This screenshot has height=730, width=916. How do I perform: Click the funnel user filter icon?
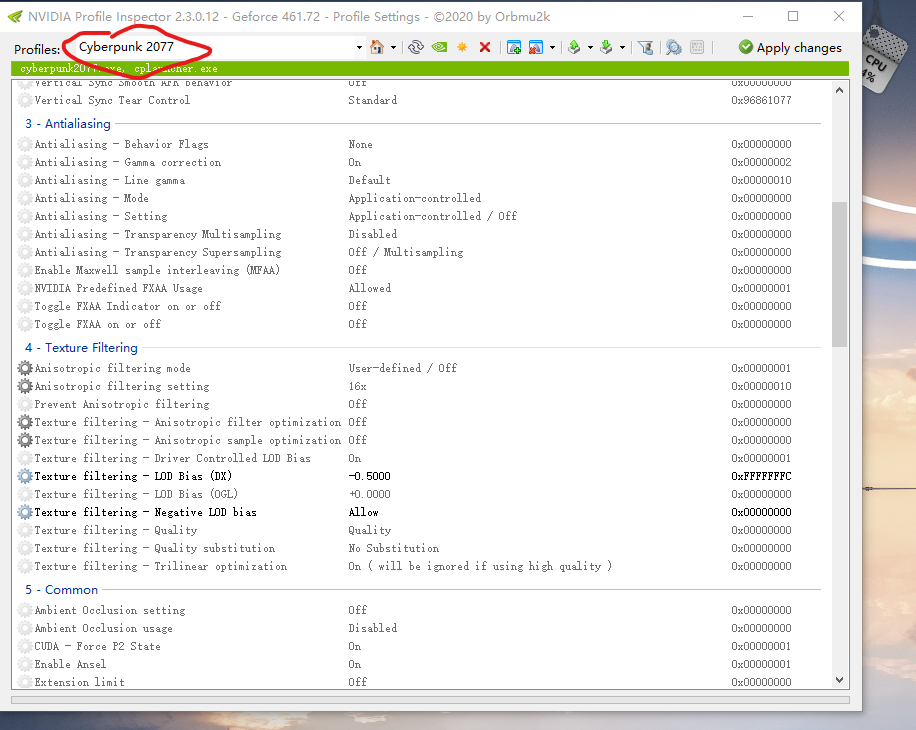[646, 47]
